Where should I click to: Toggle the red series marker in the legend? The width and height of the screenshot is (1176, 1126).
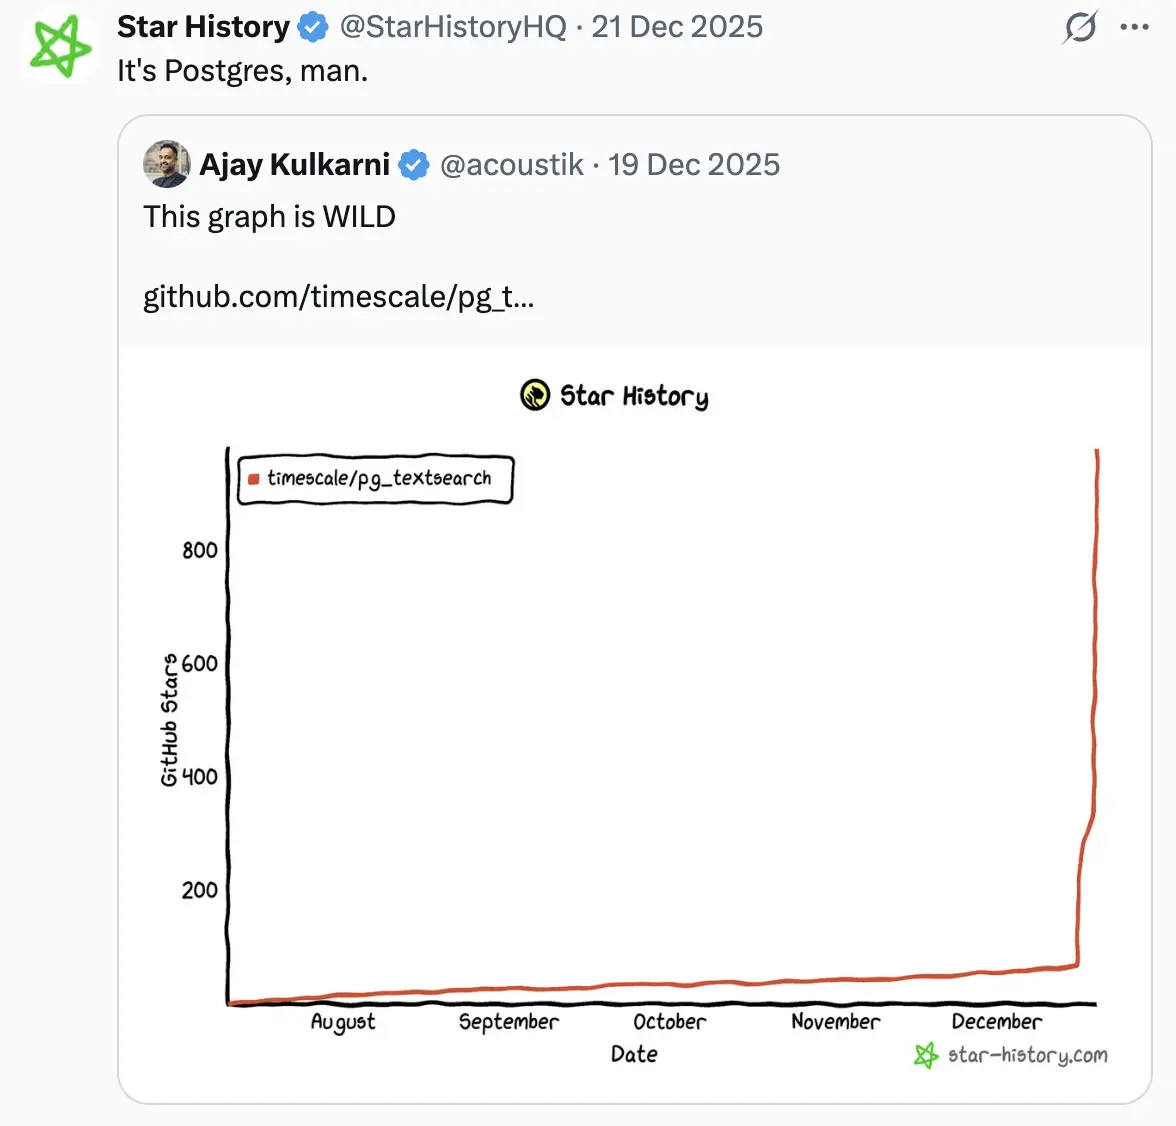[x=253, y=479]
